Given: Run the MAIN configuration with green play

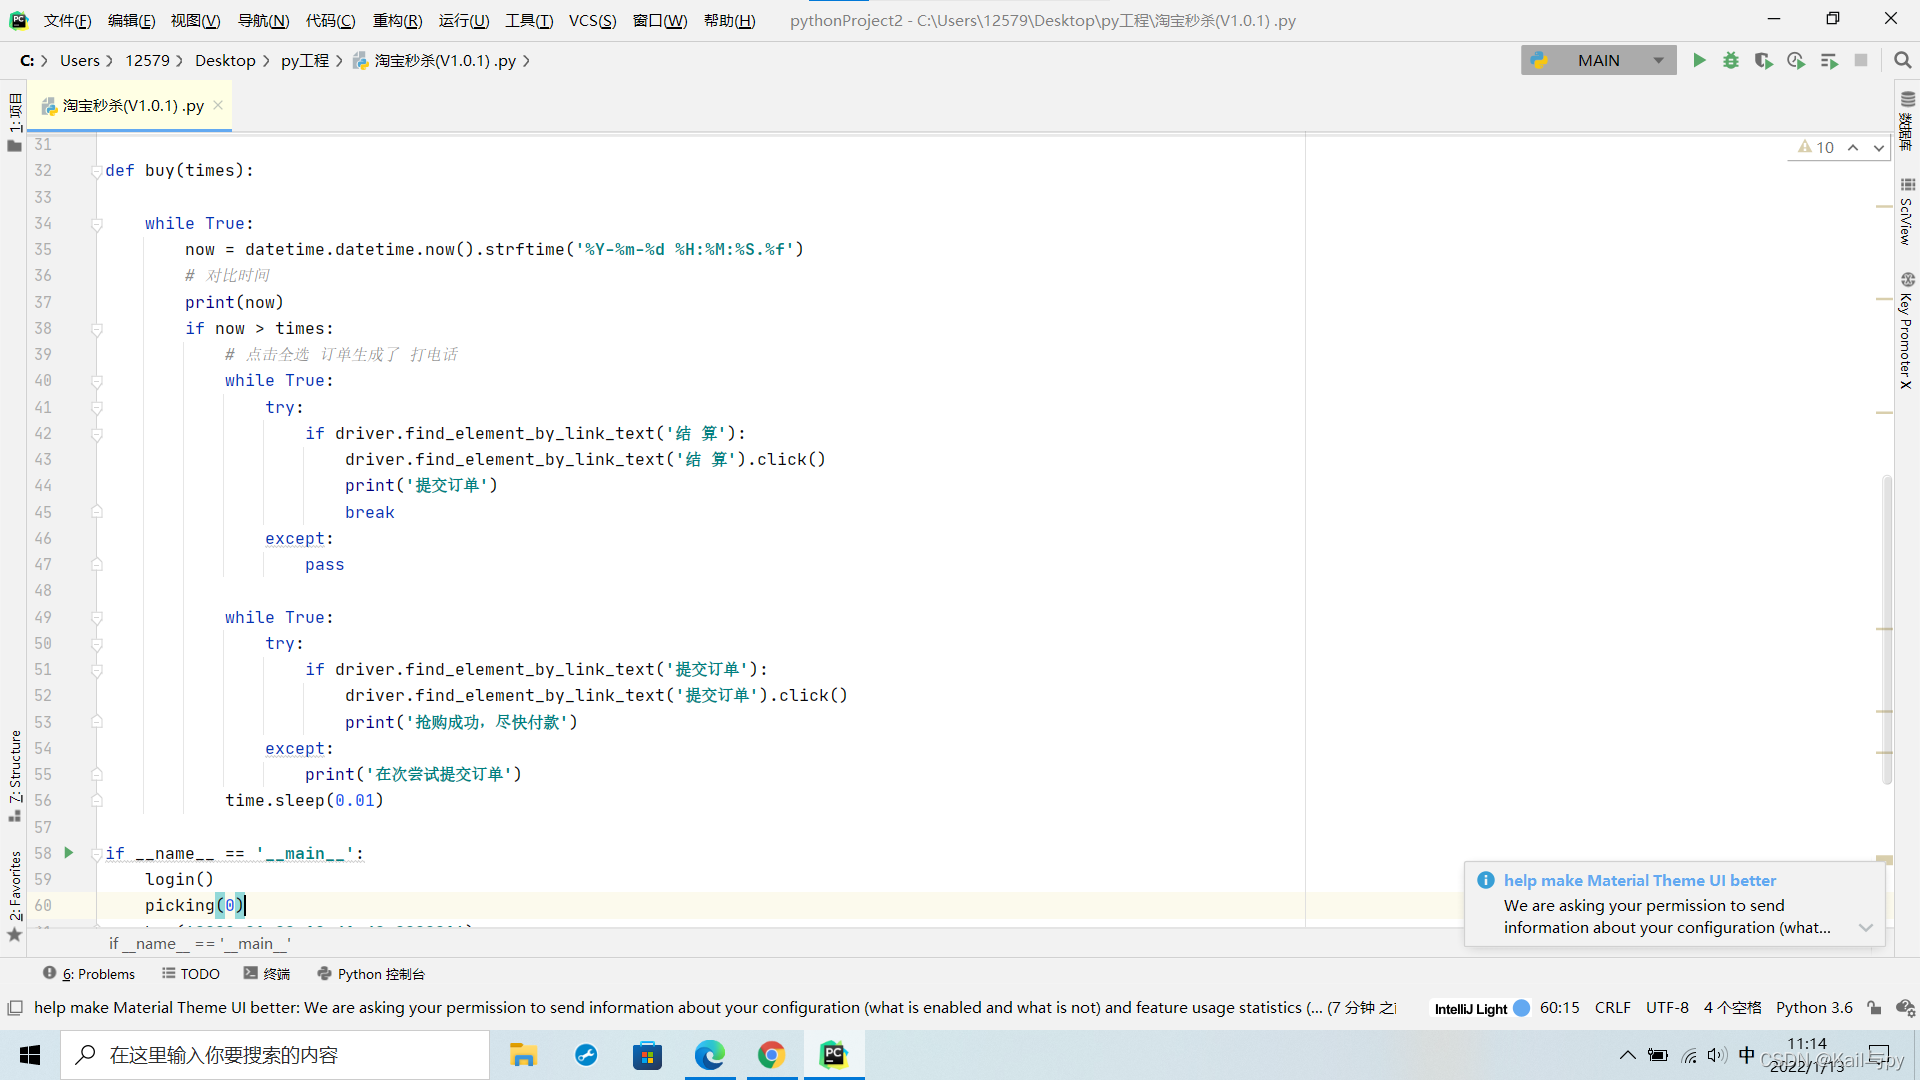Looking at the screenshot, I should click(x=1699, y=61).
